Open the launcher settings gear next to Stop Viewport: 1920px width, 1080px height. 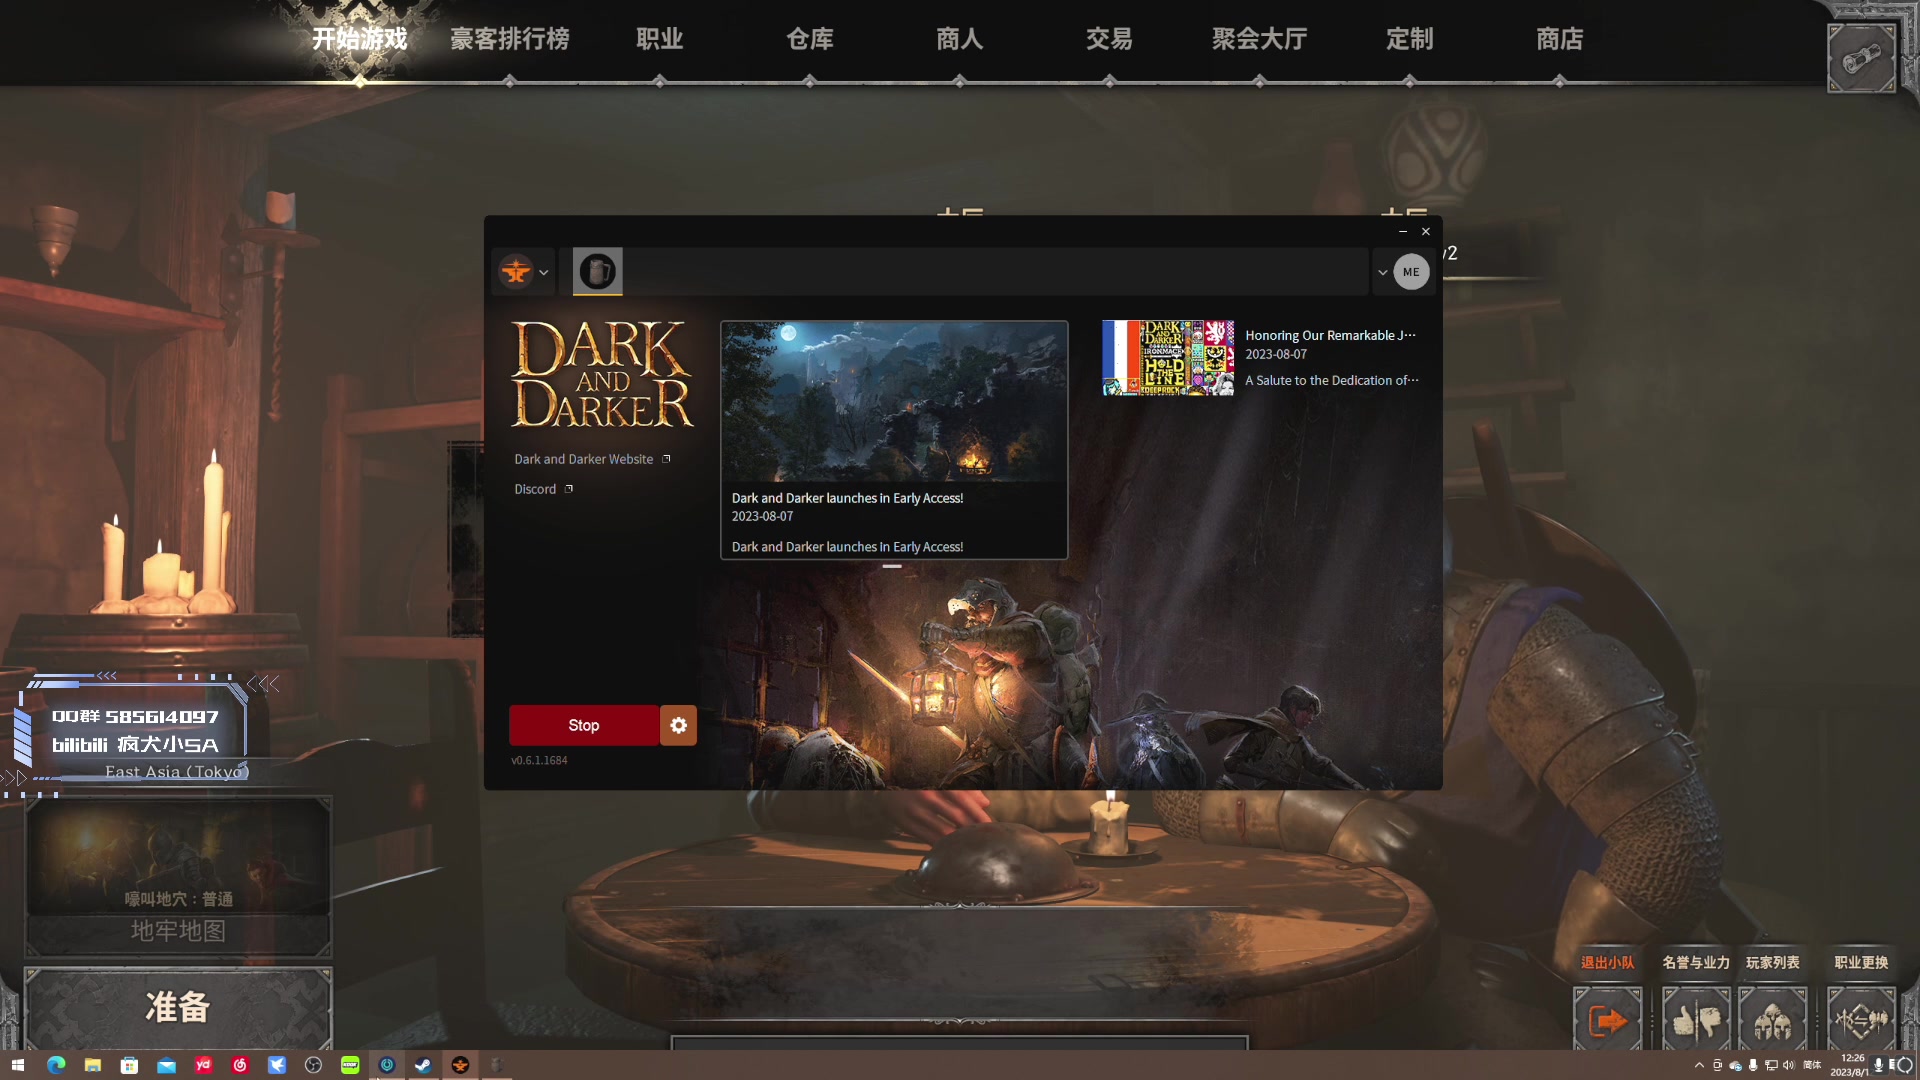click(678, 725)
